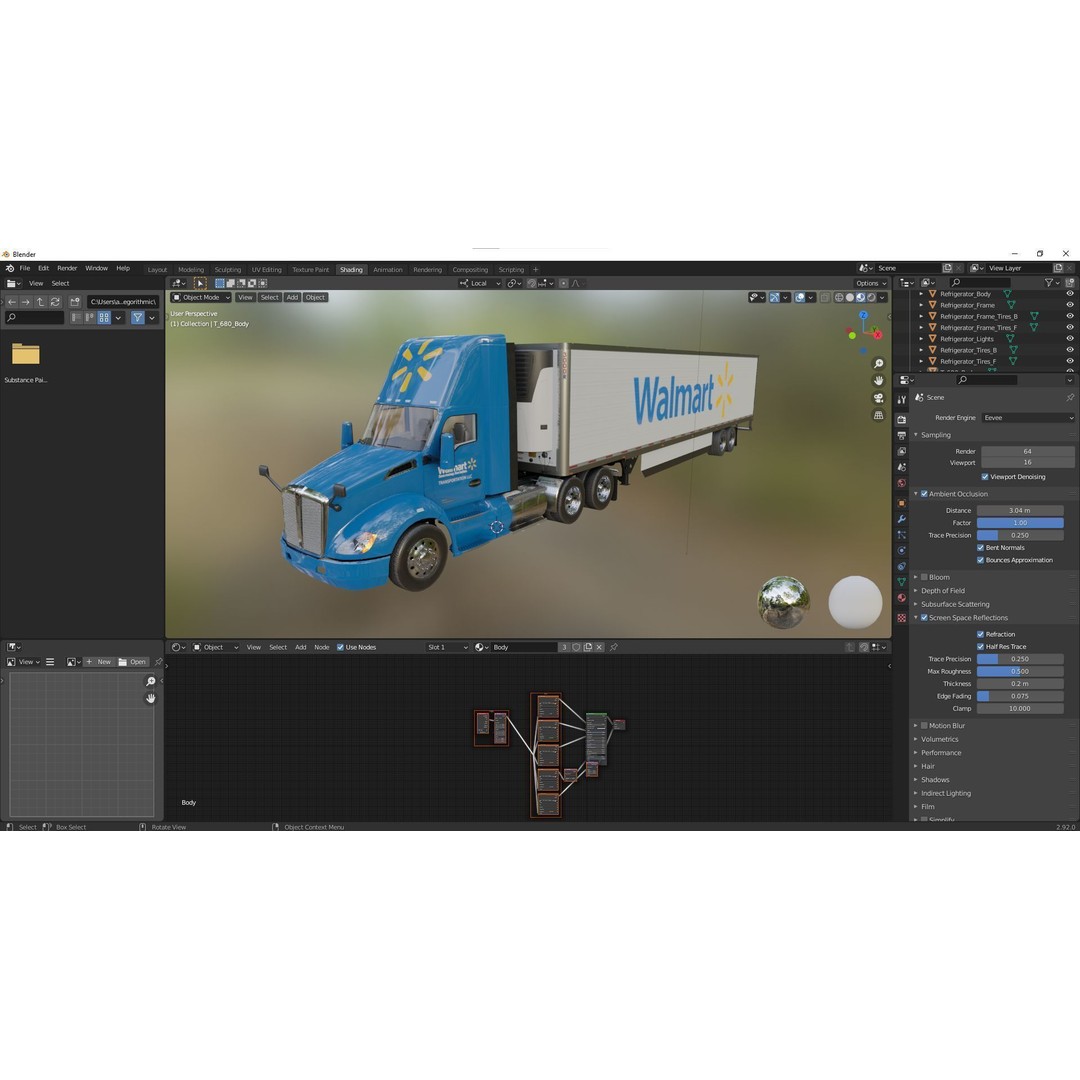
Task: Switch viewport to rendered shading
Action: [x=871, y=298]
